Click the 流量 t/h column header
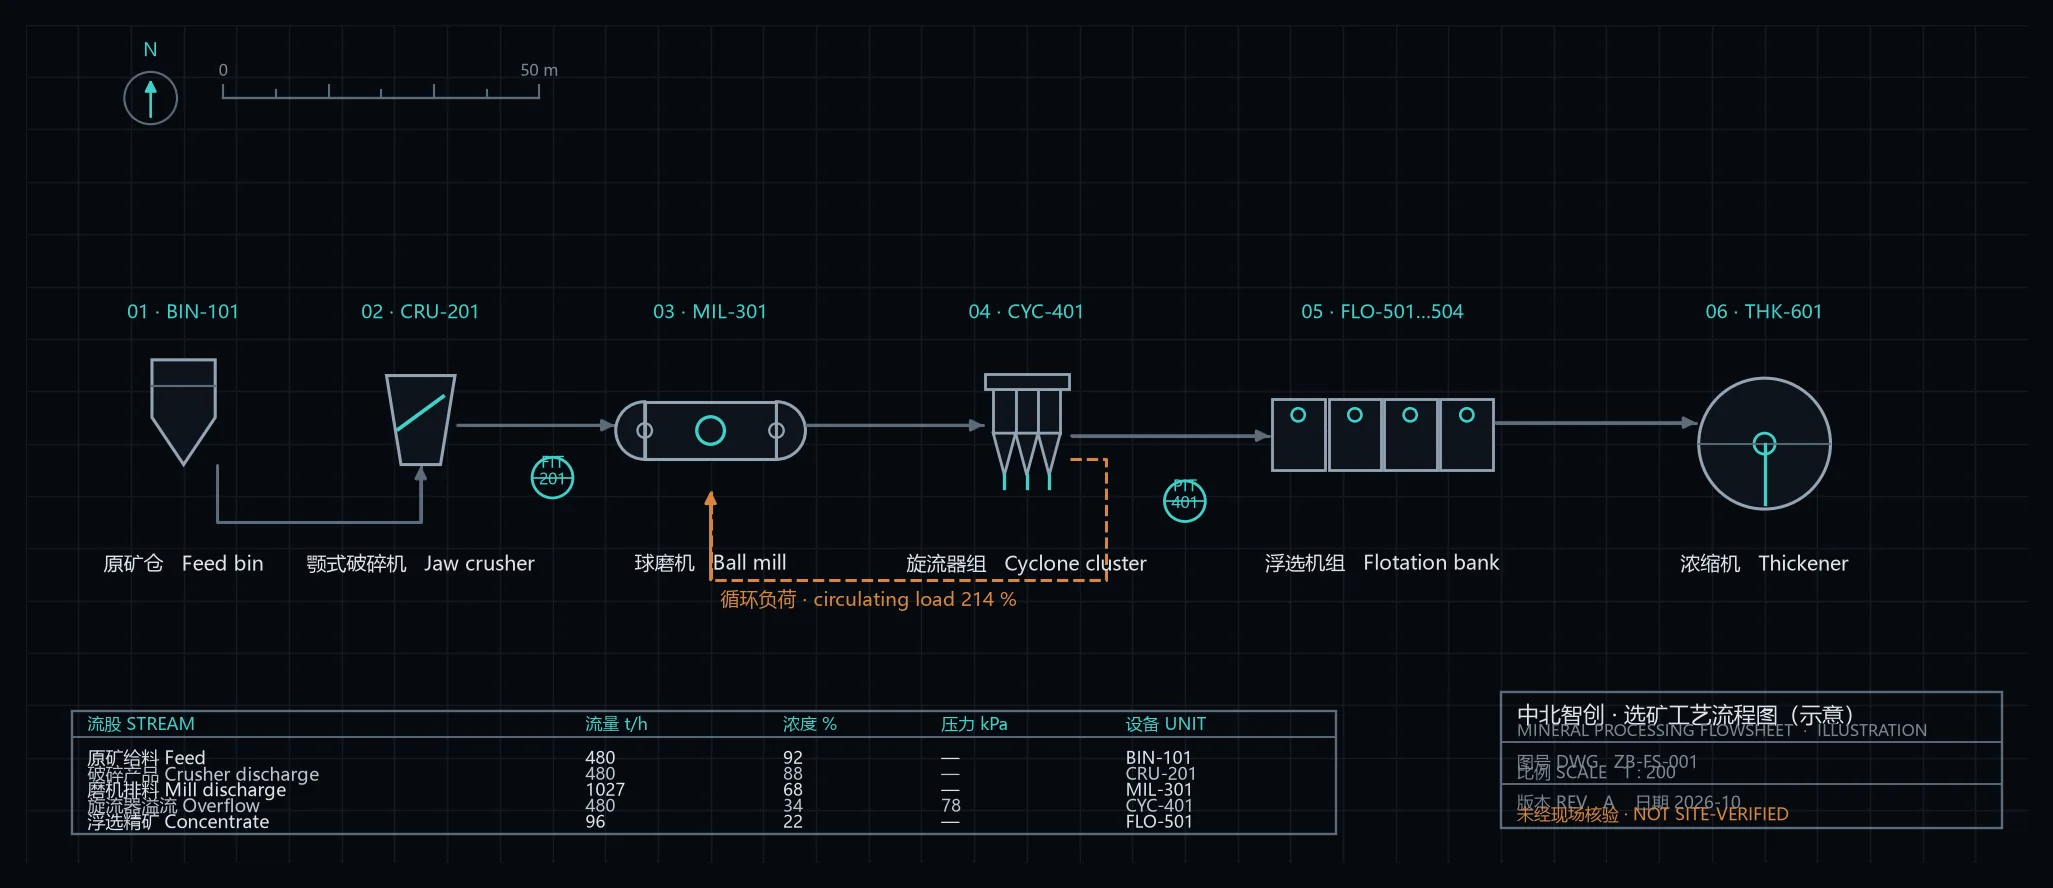This screenshot has width=2053, height=888. click(x=616, y=724)
